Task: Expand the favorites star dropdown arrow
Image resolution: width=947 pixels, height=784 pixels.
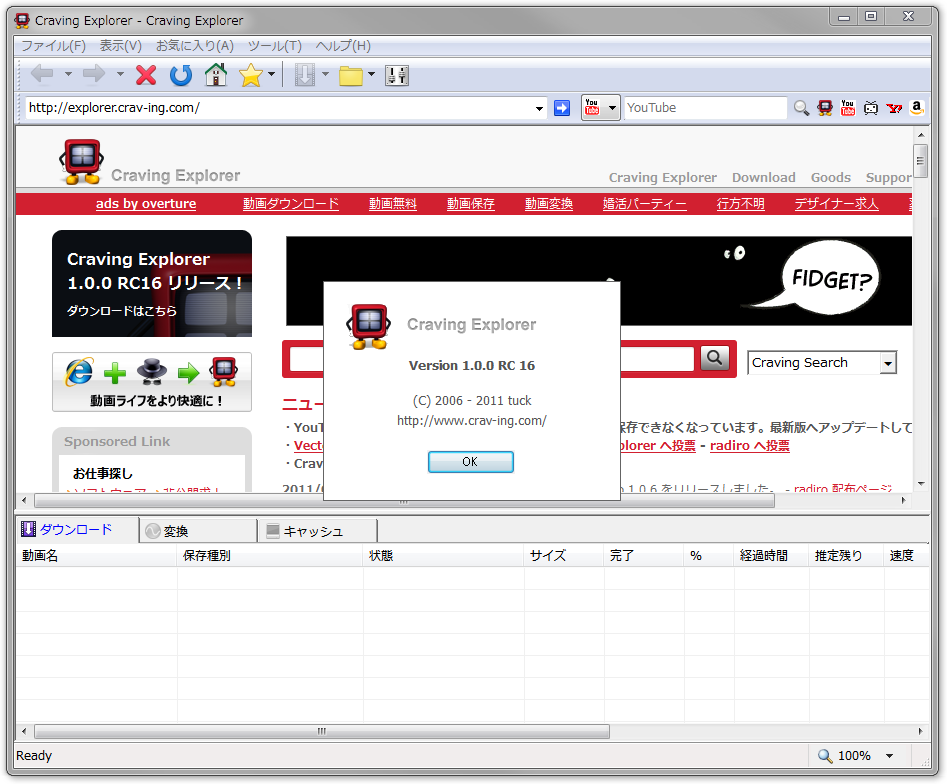Action: [x=271, y=74]
